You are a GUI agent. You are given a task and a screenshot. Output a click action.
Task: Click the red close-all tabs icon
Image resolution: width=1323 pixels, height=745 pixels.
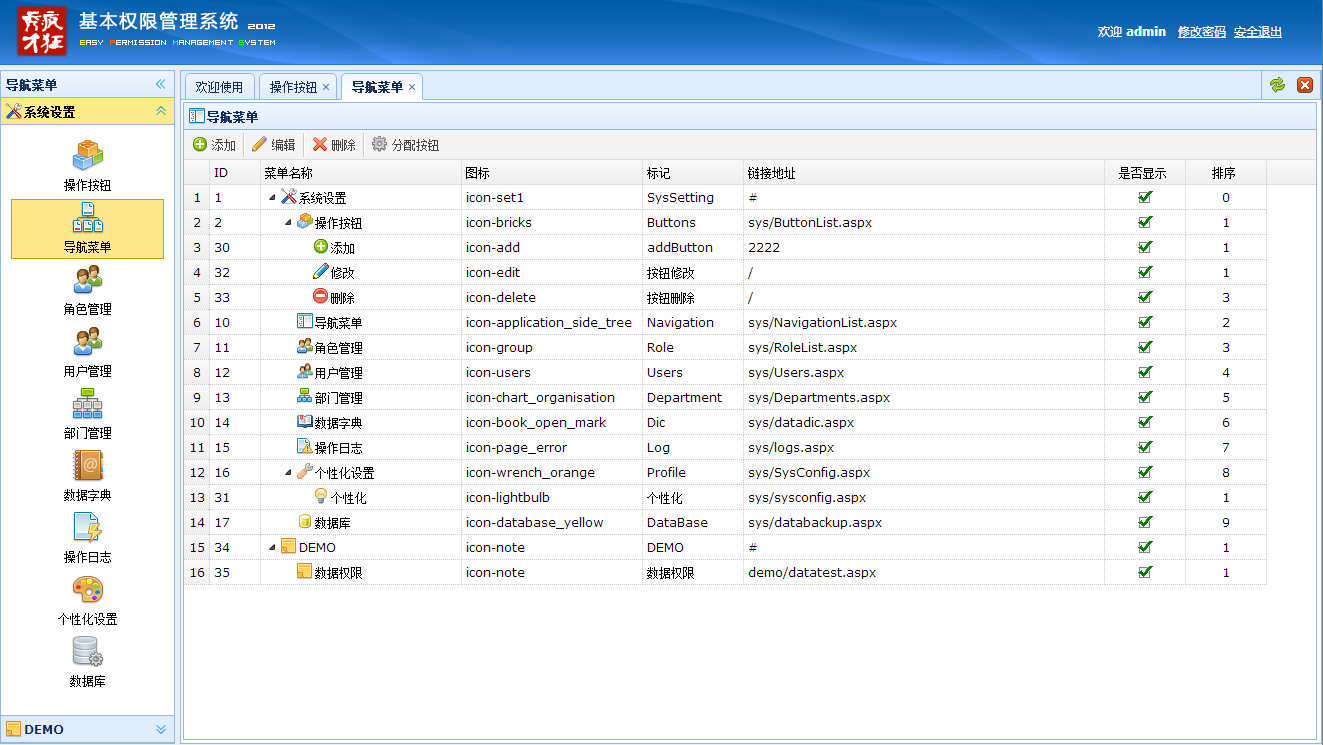(1304, 85)
